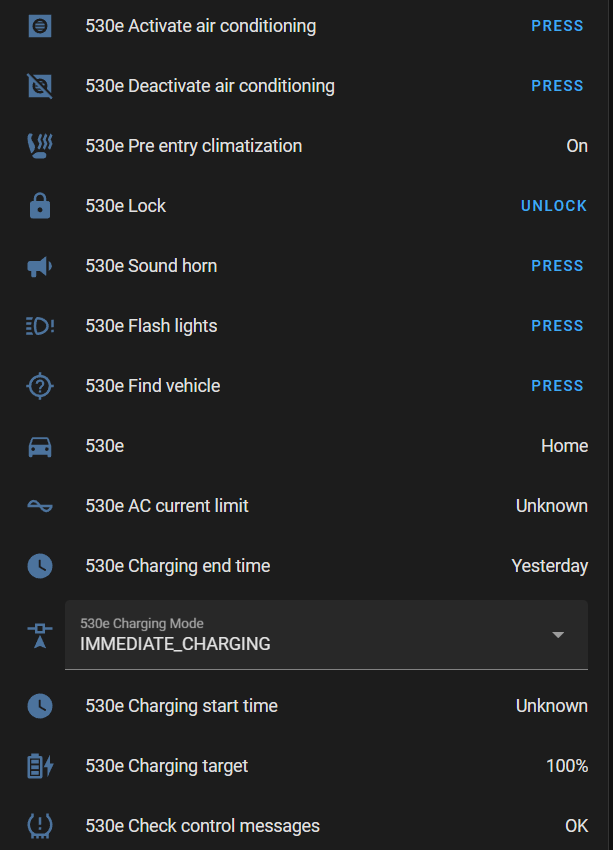Open the Pre entry climatization seat-heat icon

40,146
